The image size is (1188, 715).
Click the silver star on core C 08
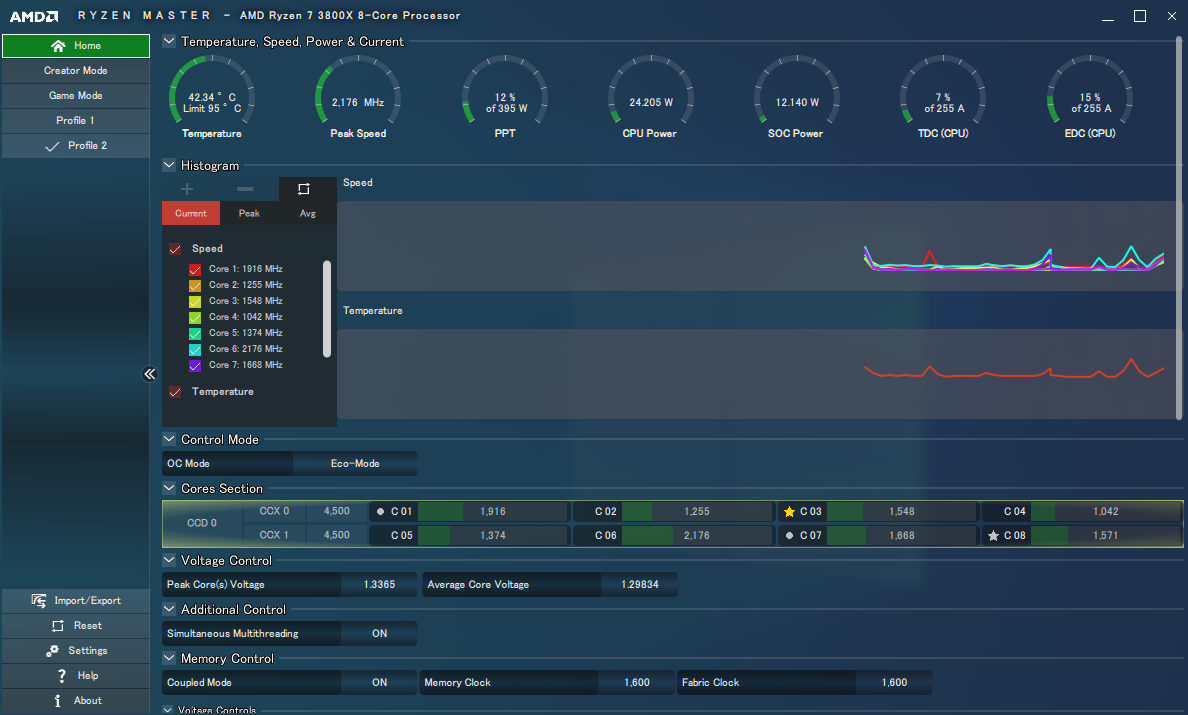993,535
